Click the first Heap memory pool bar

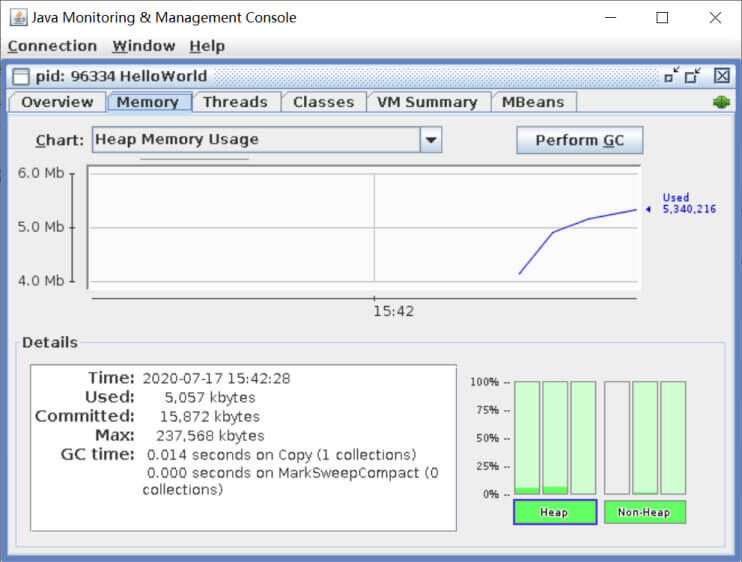click(x=527, y=438)
